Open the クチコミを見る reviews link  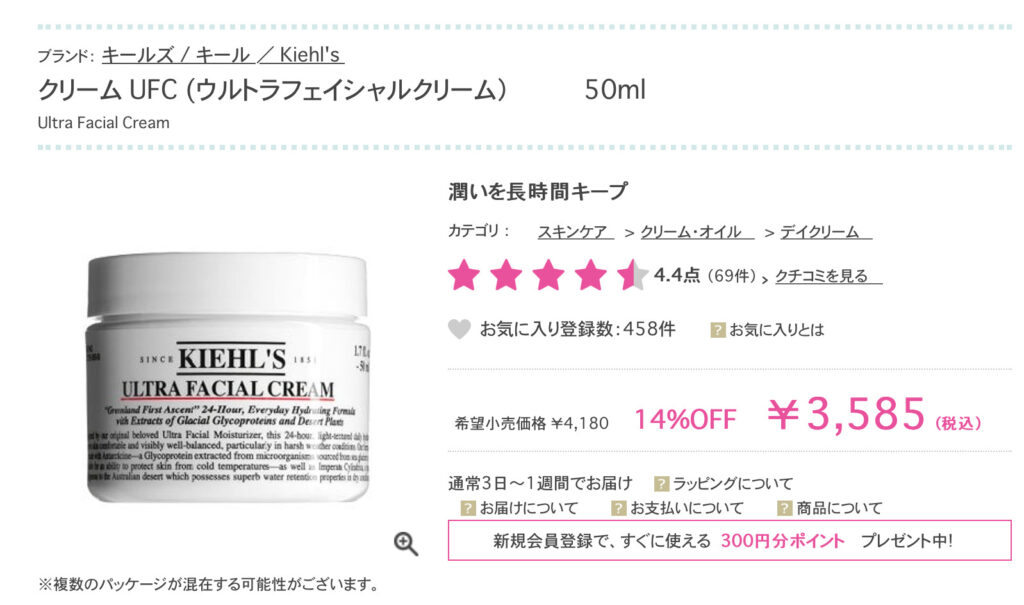828,276
